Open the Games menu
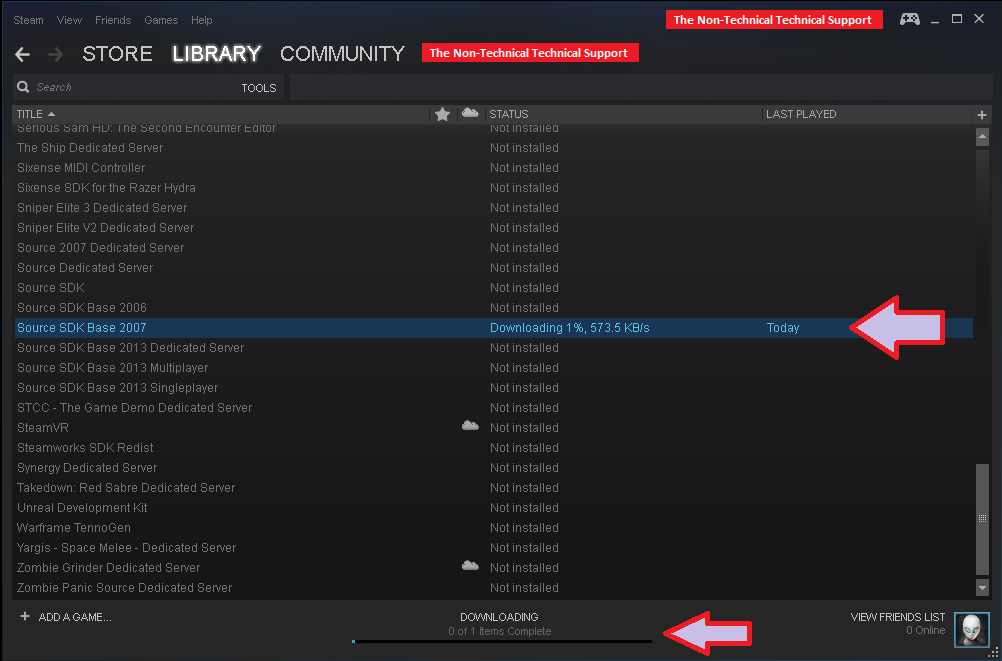Image resolution: width=1002 pixels, height=661 pixels. tap(161, 20)
